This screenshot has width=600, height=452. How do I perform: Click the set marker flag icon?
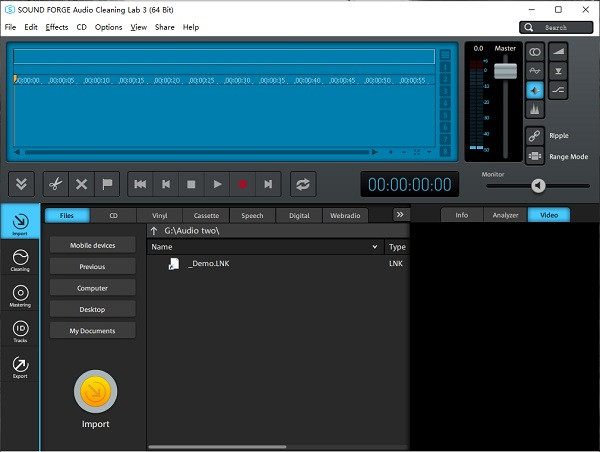[x=107, y=184]
